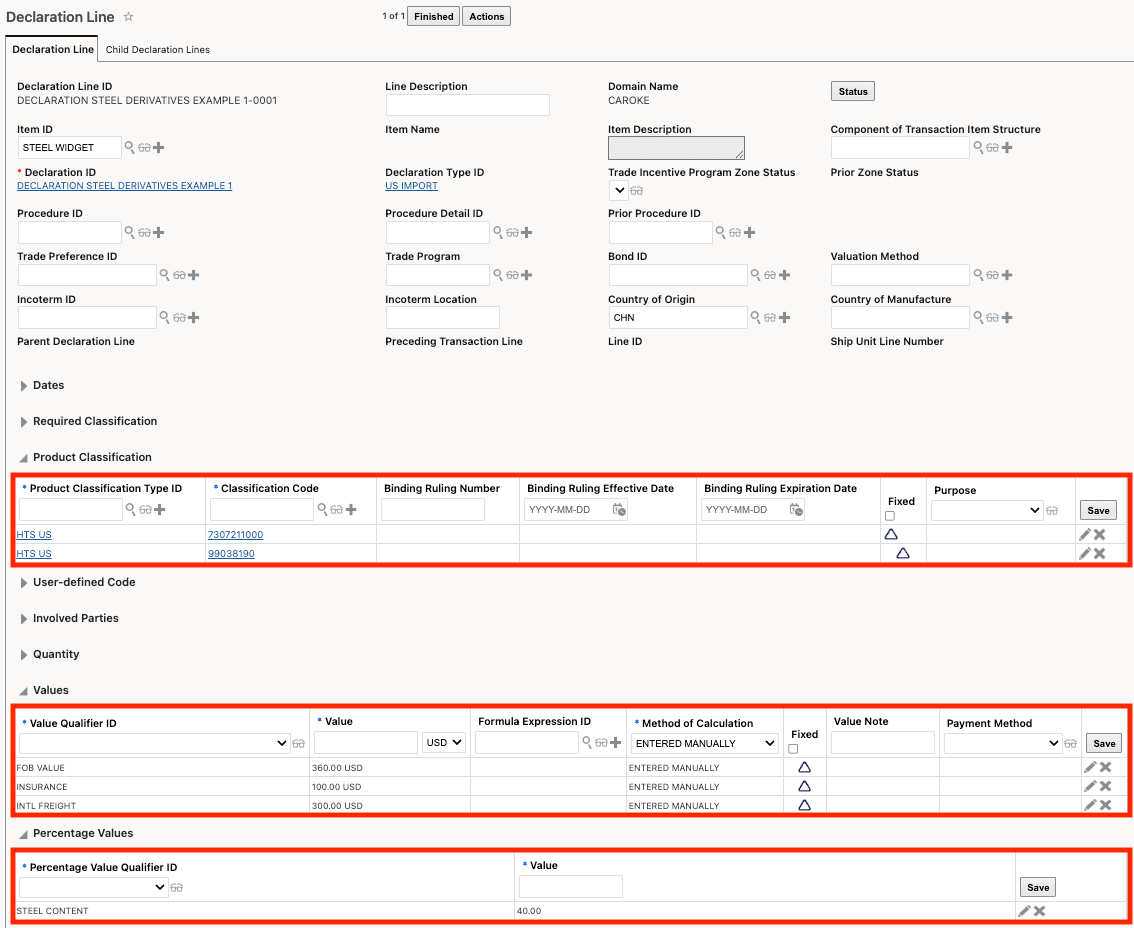
Task: Search Trade Preference ID lookup
Action: 164,275
